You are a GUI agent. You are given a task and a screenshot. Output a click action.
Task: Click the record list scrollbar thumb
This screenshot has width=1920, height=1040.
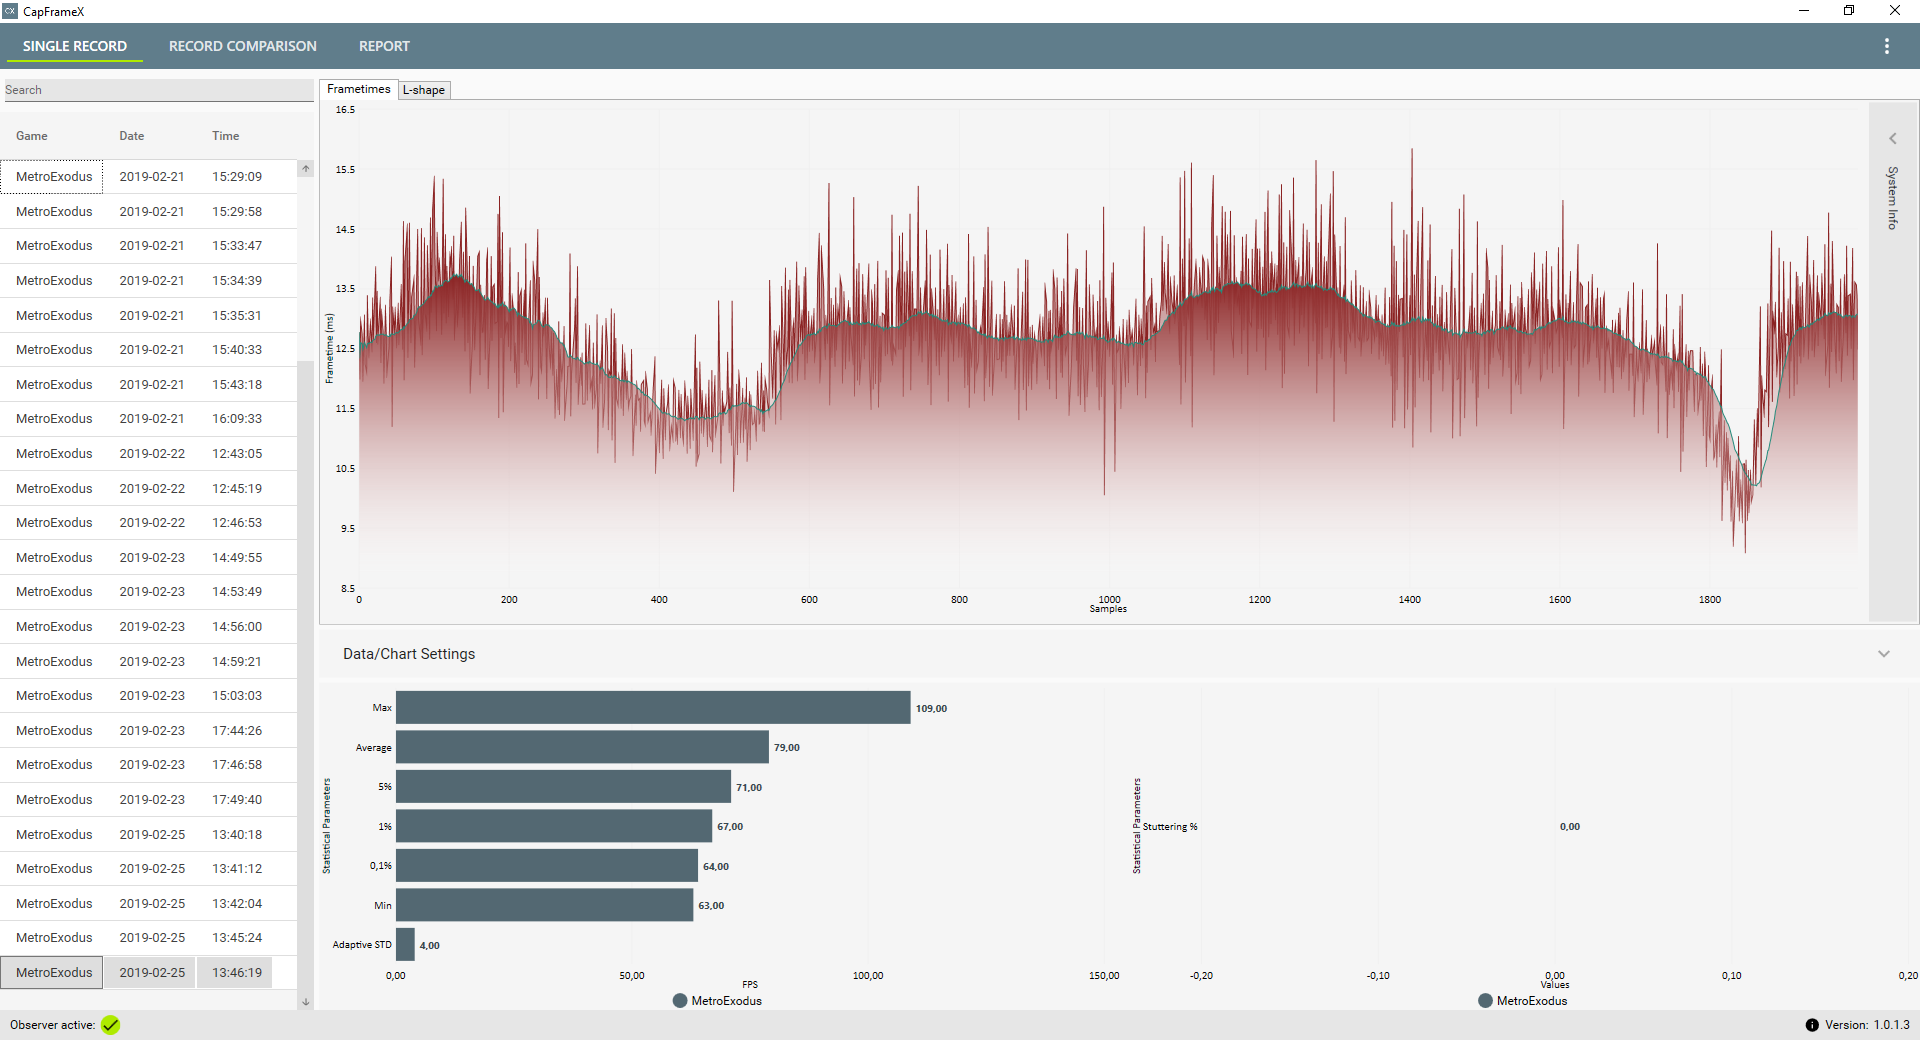tap(305, 675)
